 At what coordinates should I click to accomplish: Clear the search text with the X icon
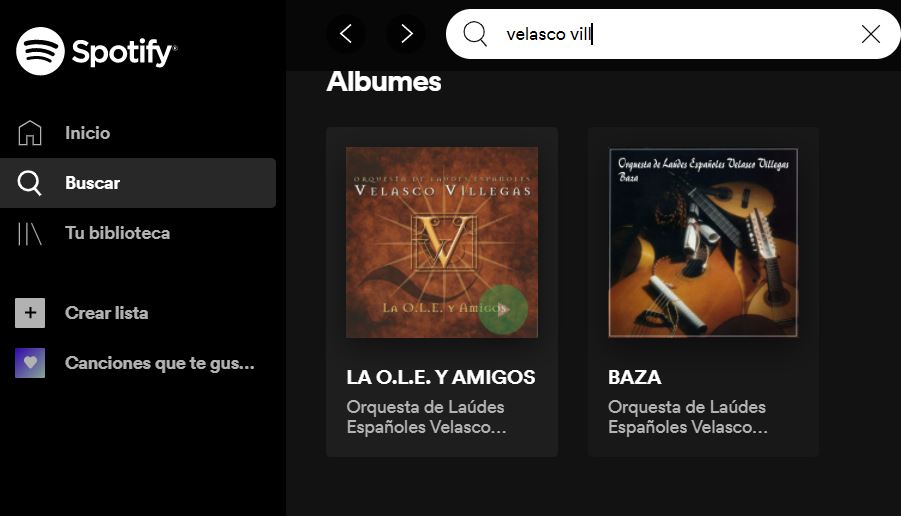tap(871, 34)
